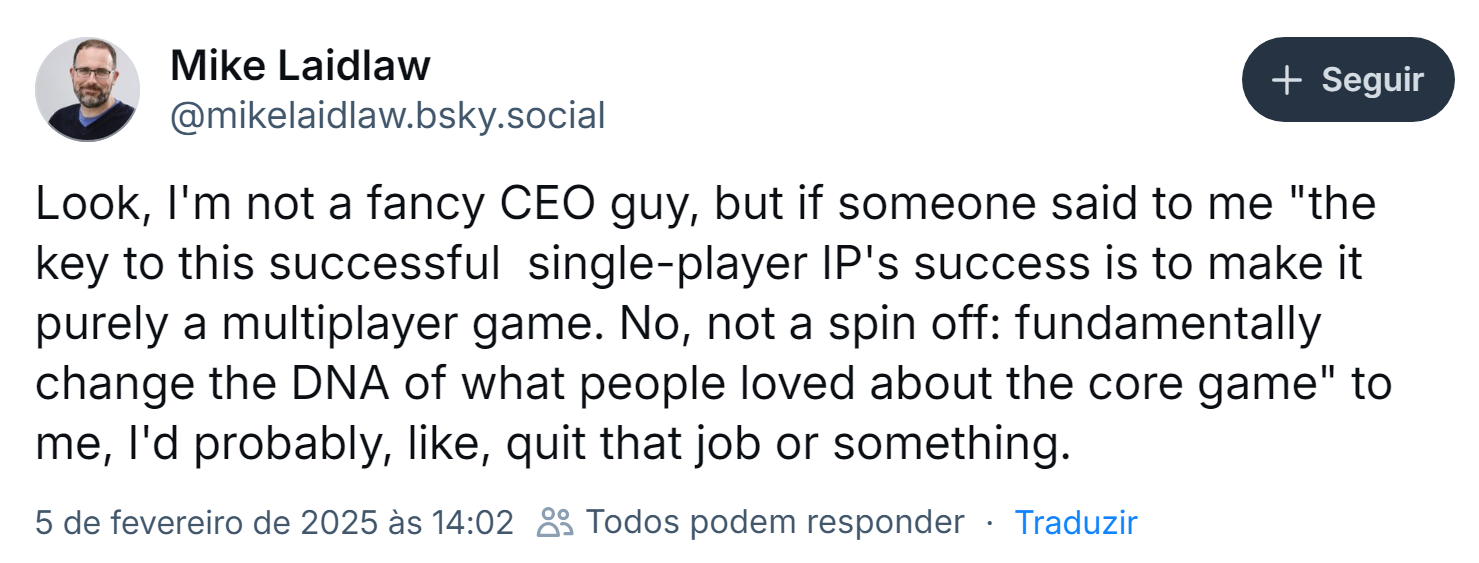Follow the author with the Seguir button
This screenshot has width=1479, height=563.
coord(1347,80)
